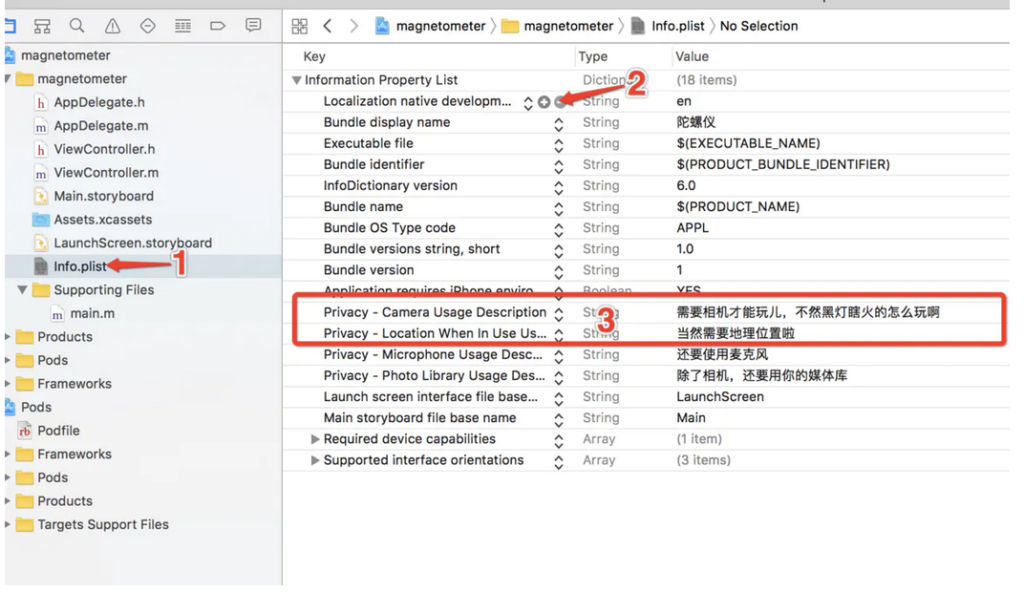Expand Required device capabilities row
This screenshot has height=592, width=1024.
point(315,439)
